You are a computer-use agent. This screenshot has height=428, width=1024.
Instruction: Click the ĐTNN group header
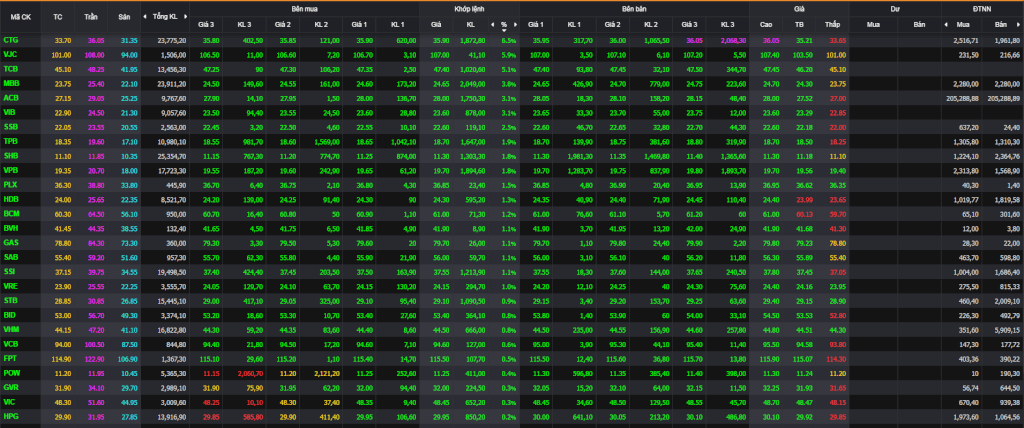click(983, 10)
